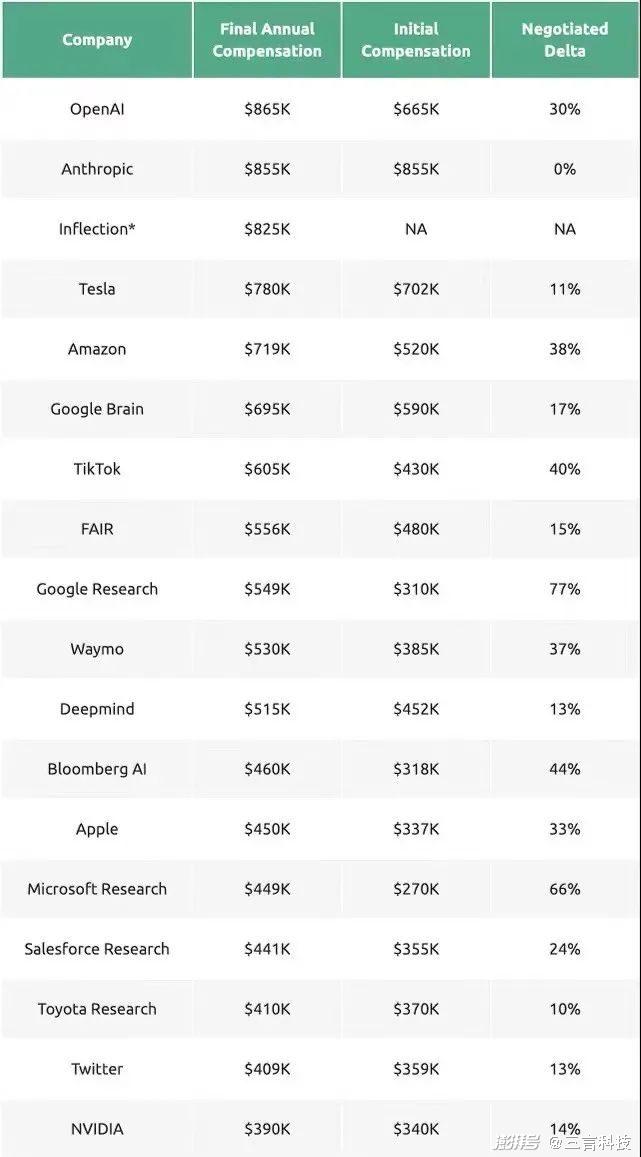This screenshot has width=641, height=1157.
Task: Select Google Research's 77% delta
Action: 565,589
